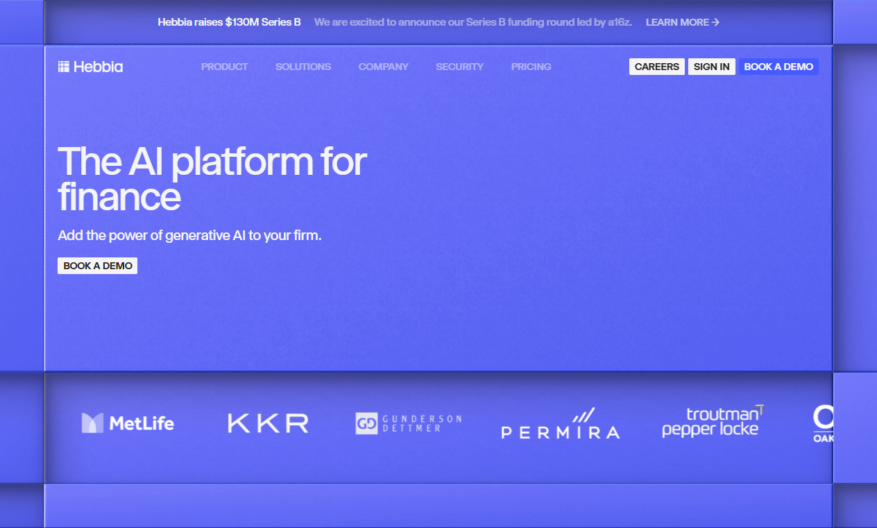Click BOOK A DEMO below hero tagline

pyautogui.click(x=97, y=266)
